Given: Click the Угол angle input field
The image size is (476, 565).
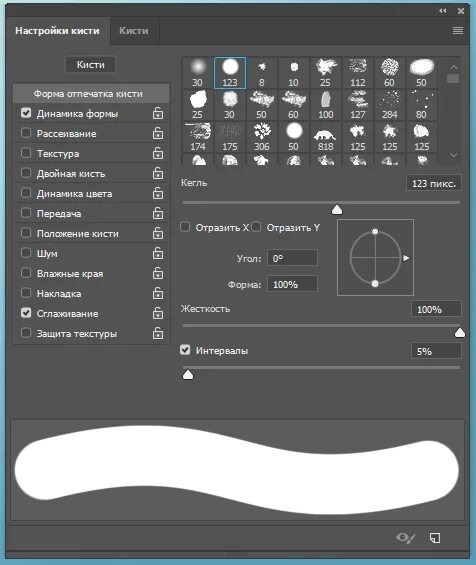Looking at the screenshot, I should 292,258.
